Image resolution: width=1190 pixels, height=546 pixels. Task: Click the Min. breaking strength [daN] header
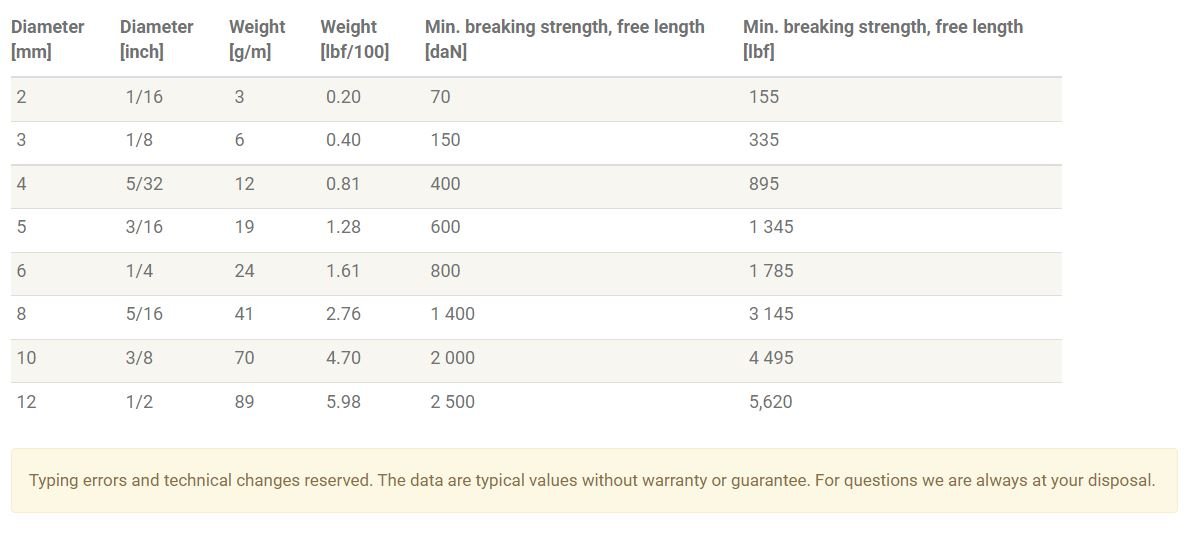pyautogui.click(x=565, y=39)
